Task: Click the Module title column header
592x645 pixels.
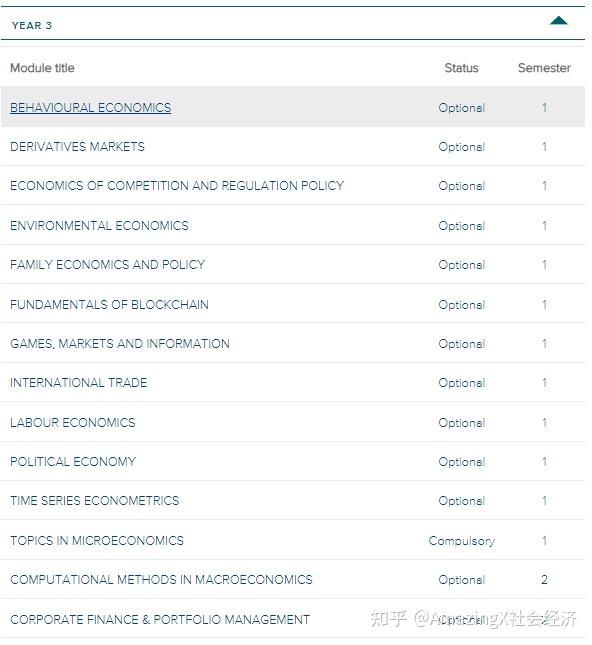Action: point(42,68)
